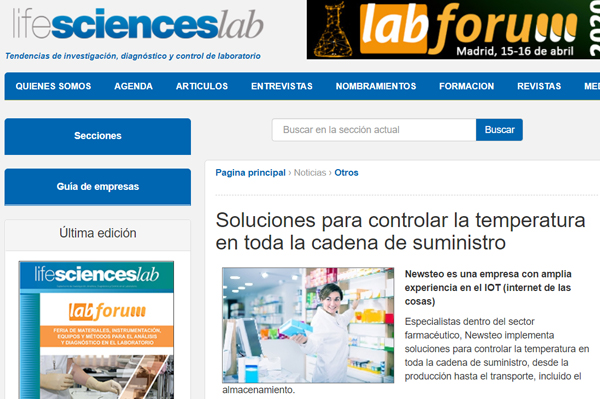The width and height of the screenshot is (600, 399).
Task: Follow the Otros breadcrumb link
Action: coord(346,173)
